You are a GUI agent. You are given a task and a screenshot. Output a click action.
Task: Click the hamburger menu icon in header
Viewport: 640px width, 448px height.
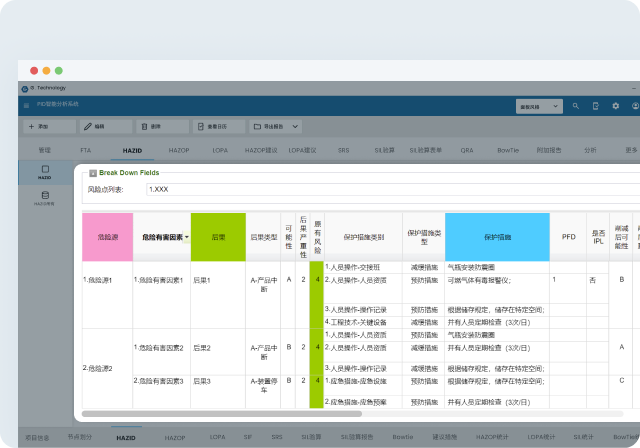click(x=27, y=103)
